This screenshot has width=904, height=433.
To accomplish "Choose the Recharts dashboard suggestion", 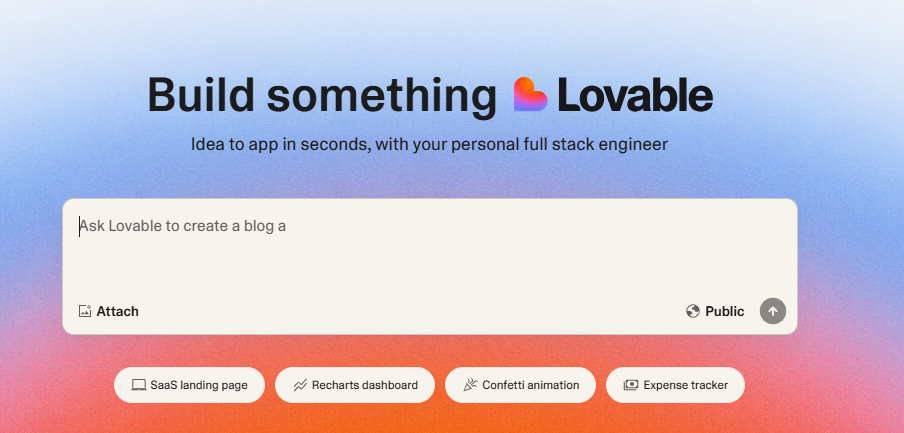I will tap(355, 385).
